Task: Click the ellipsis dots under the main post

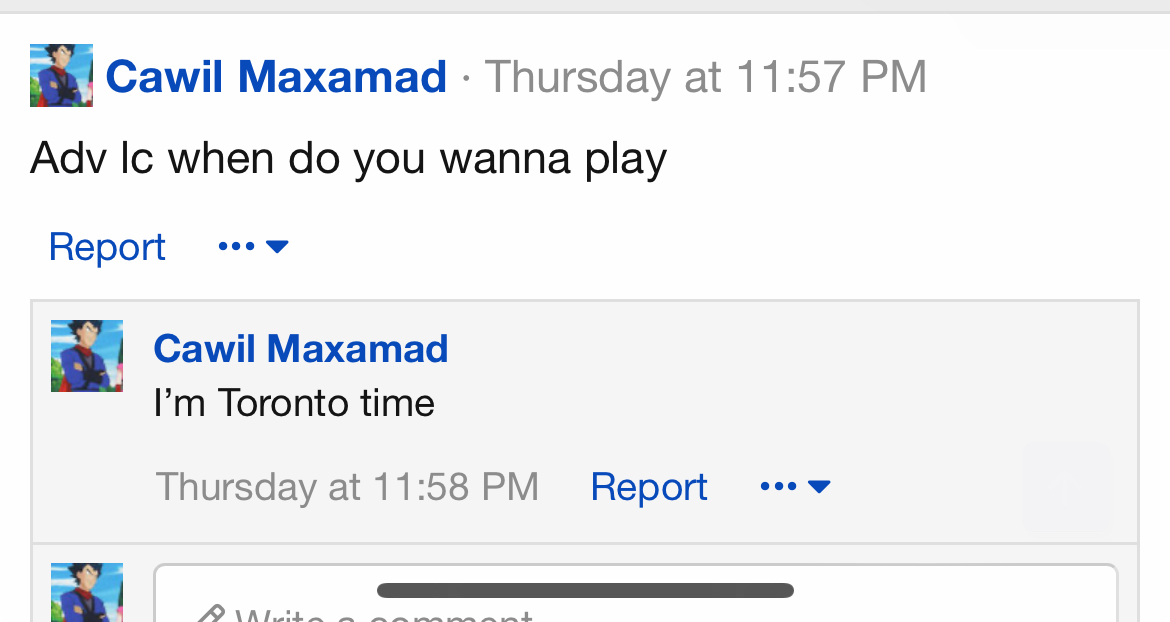Action: [236, 246]
